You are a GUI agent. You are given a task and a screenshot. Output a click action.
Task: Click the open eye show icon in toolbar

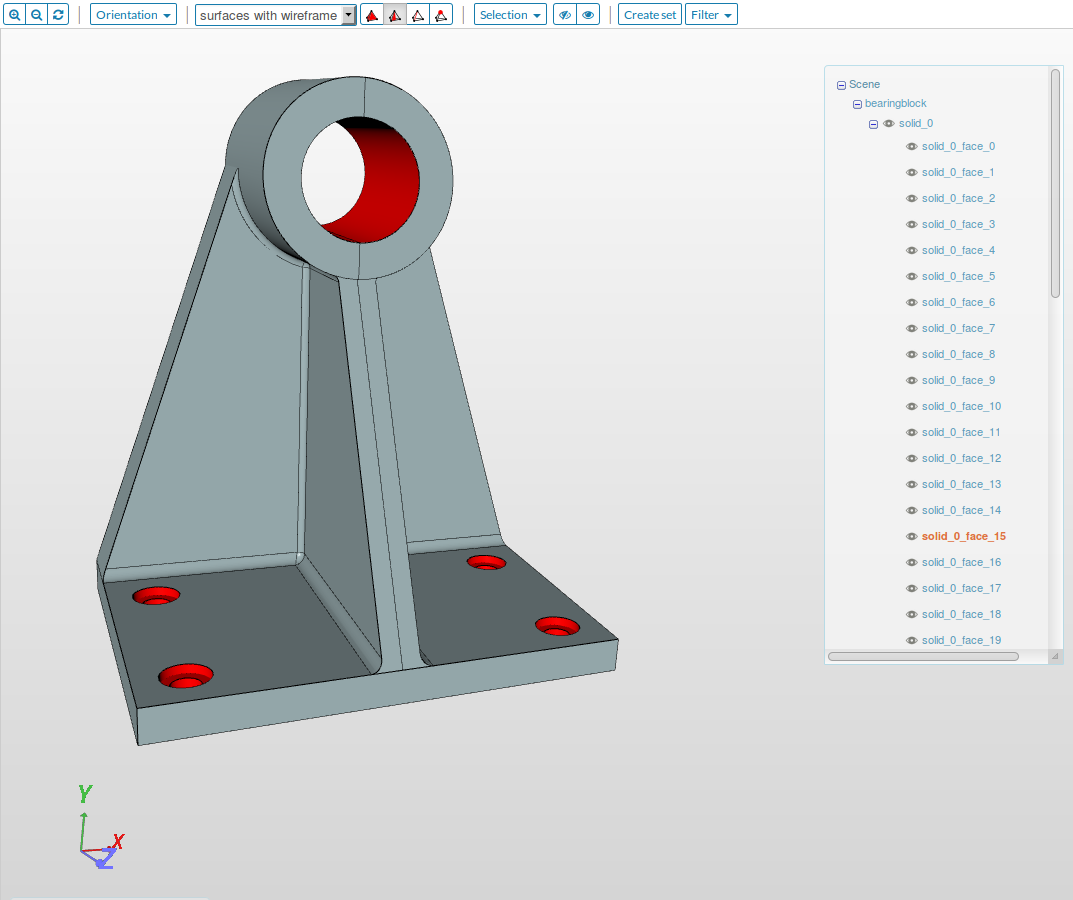[x=588, y=15]
